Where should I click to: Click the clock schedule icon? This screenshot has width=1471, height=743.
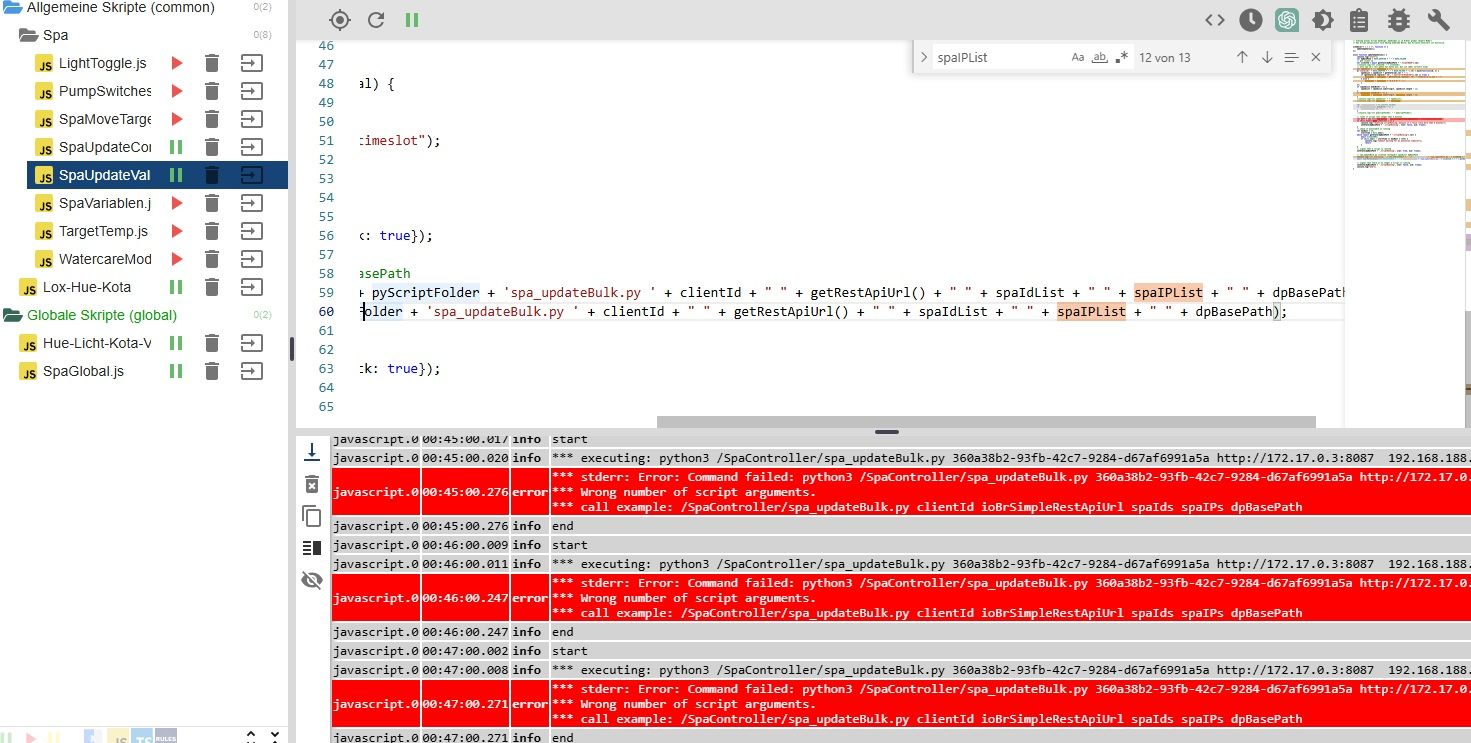pyautogui.click(x=1250, y=20)
